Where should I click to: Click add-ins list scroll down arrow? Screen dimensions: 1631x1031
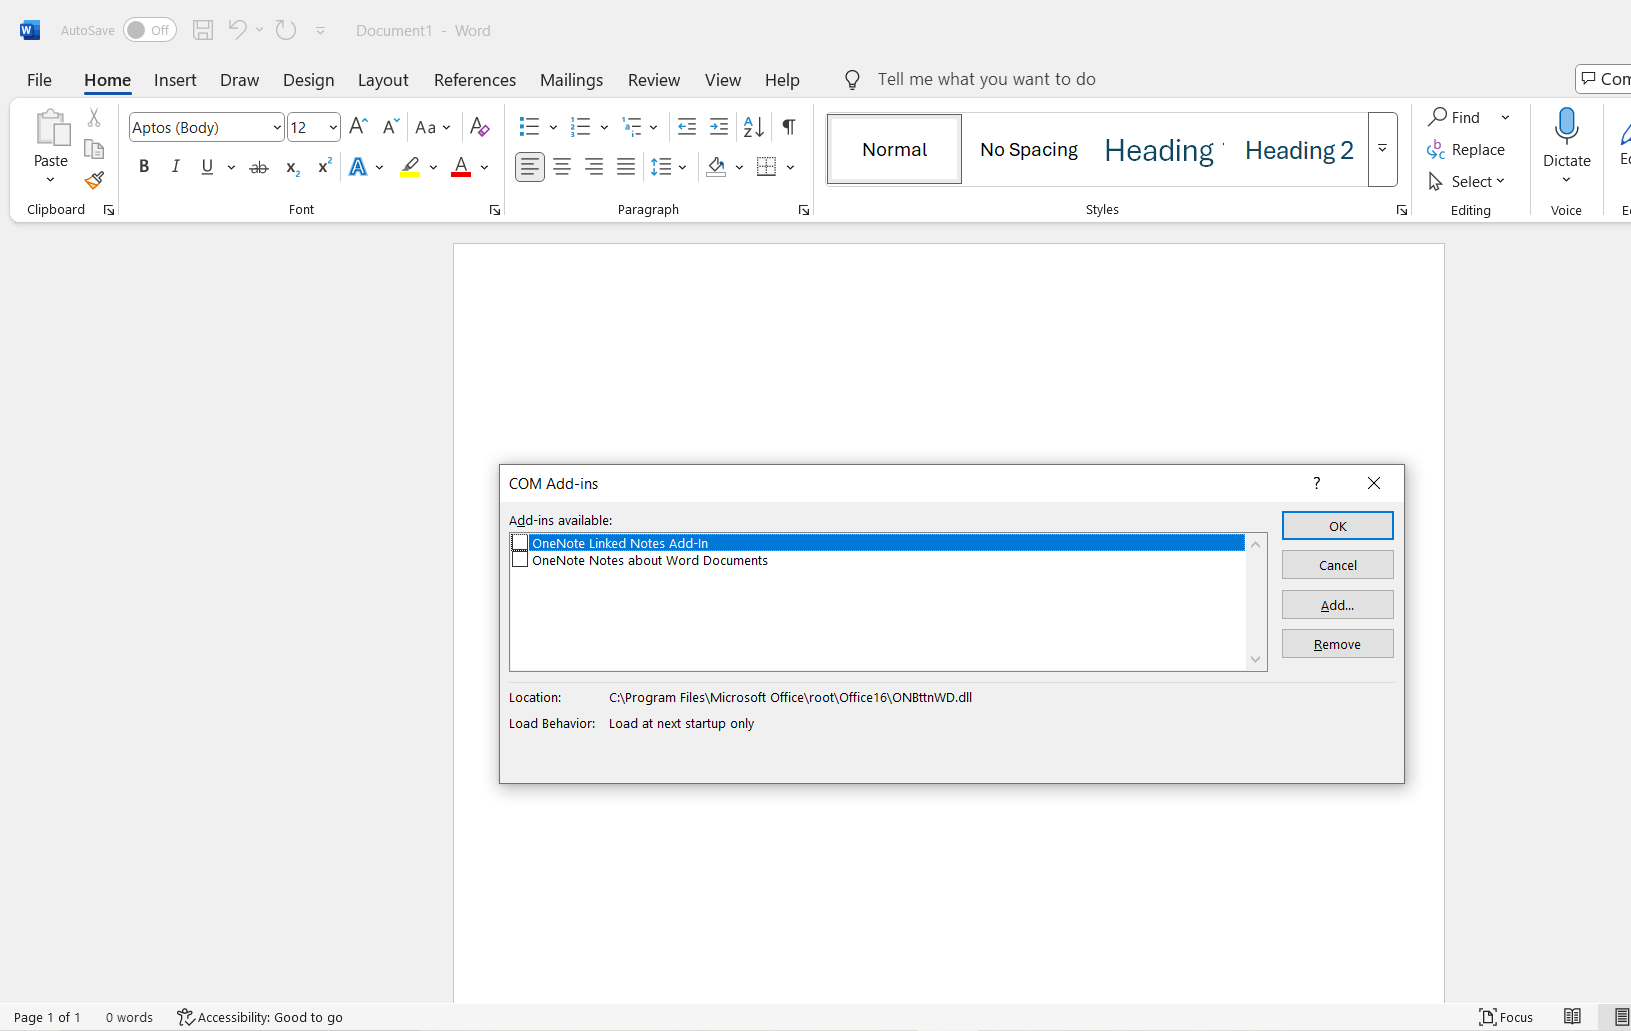pyautogui.click(x=1256, y=660)
